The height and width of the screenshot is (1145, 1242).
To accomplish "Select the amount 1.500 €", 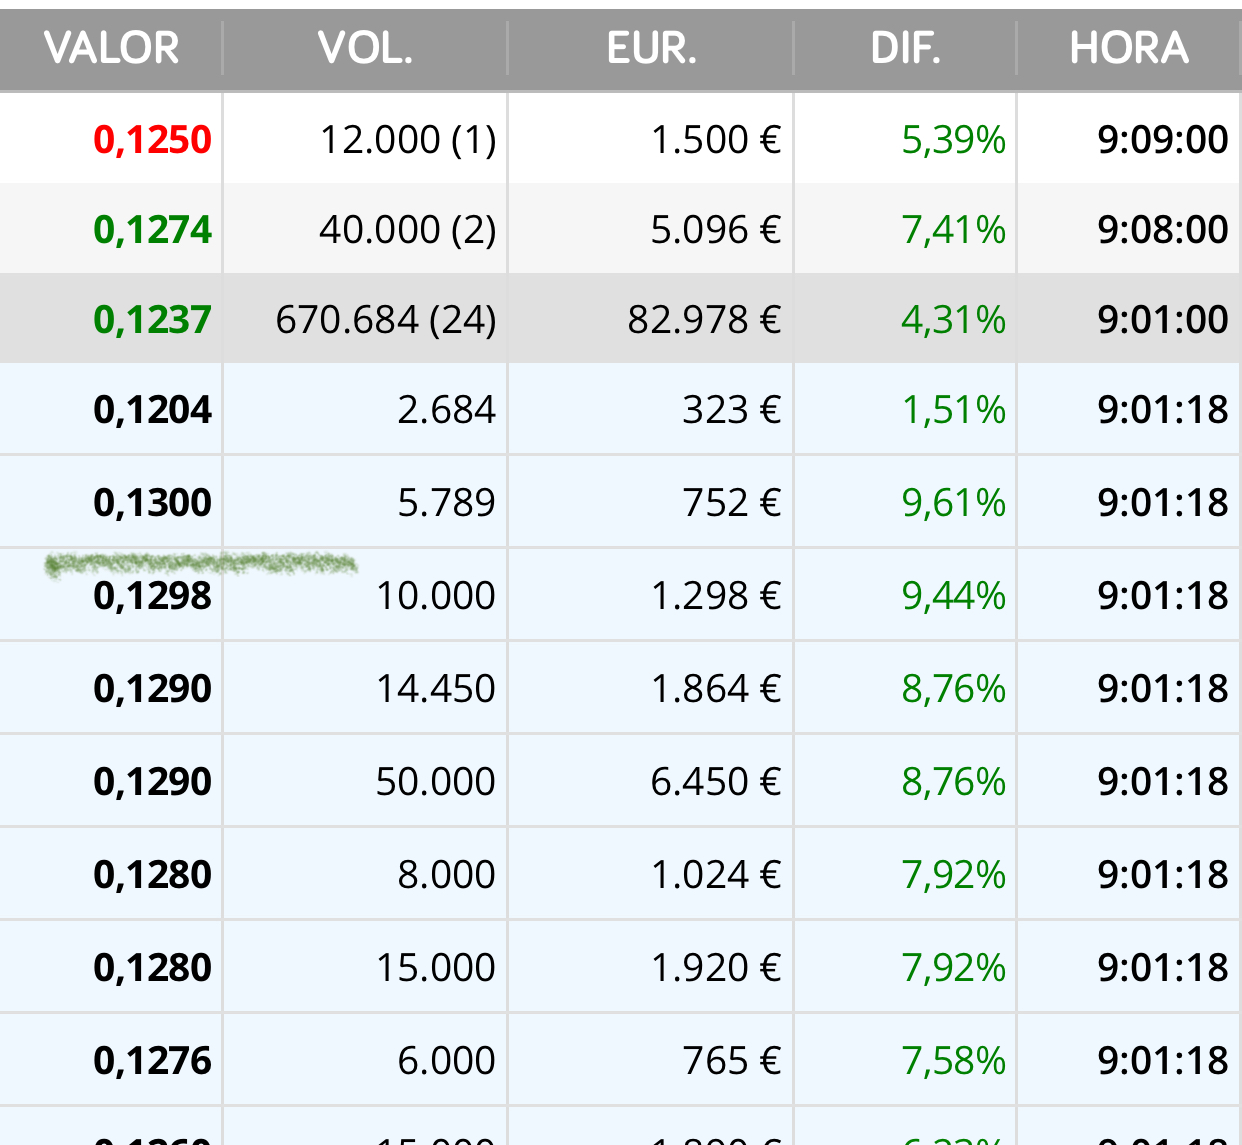I will point(716,140).
